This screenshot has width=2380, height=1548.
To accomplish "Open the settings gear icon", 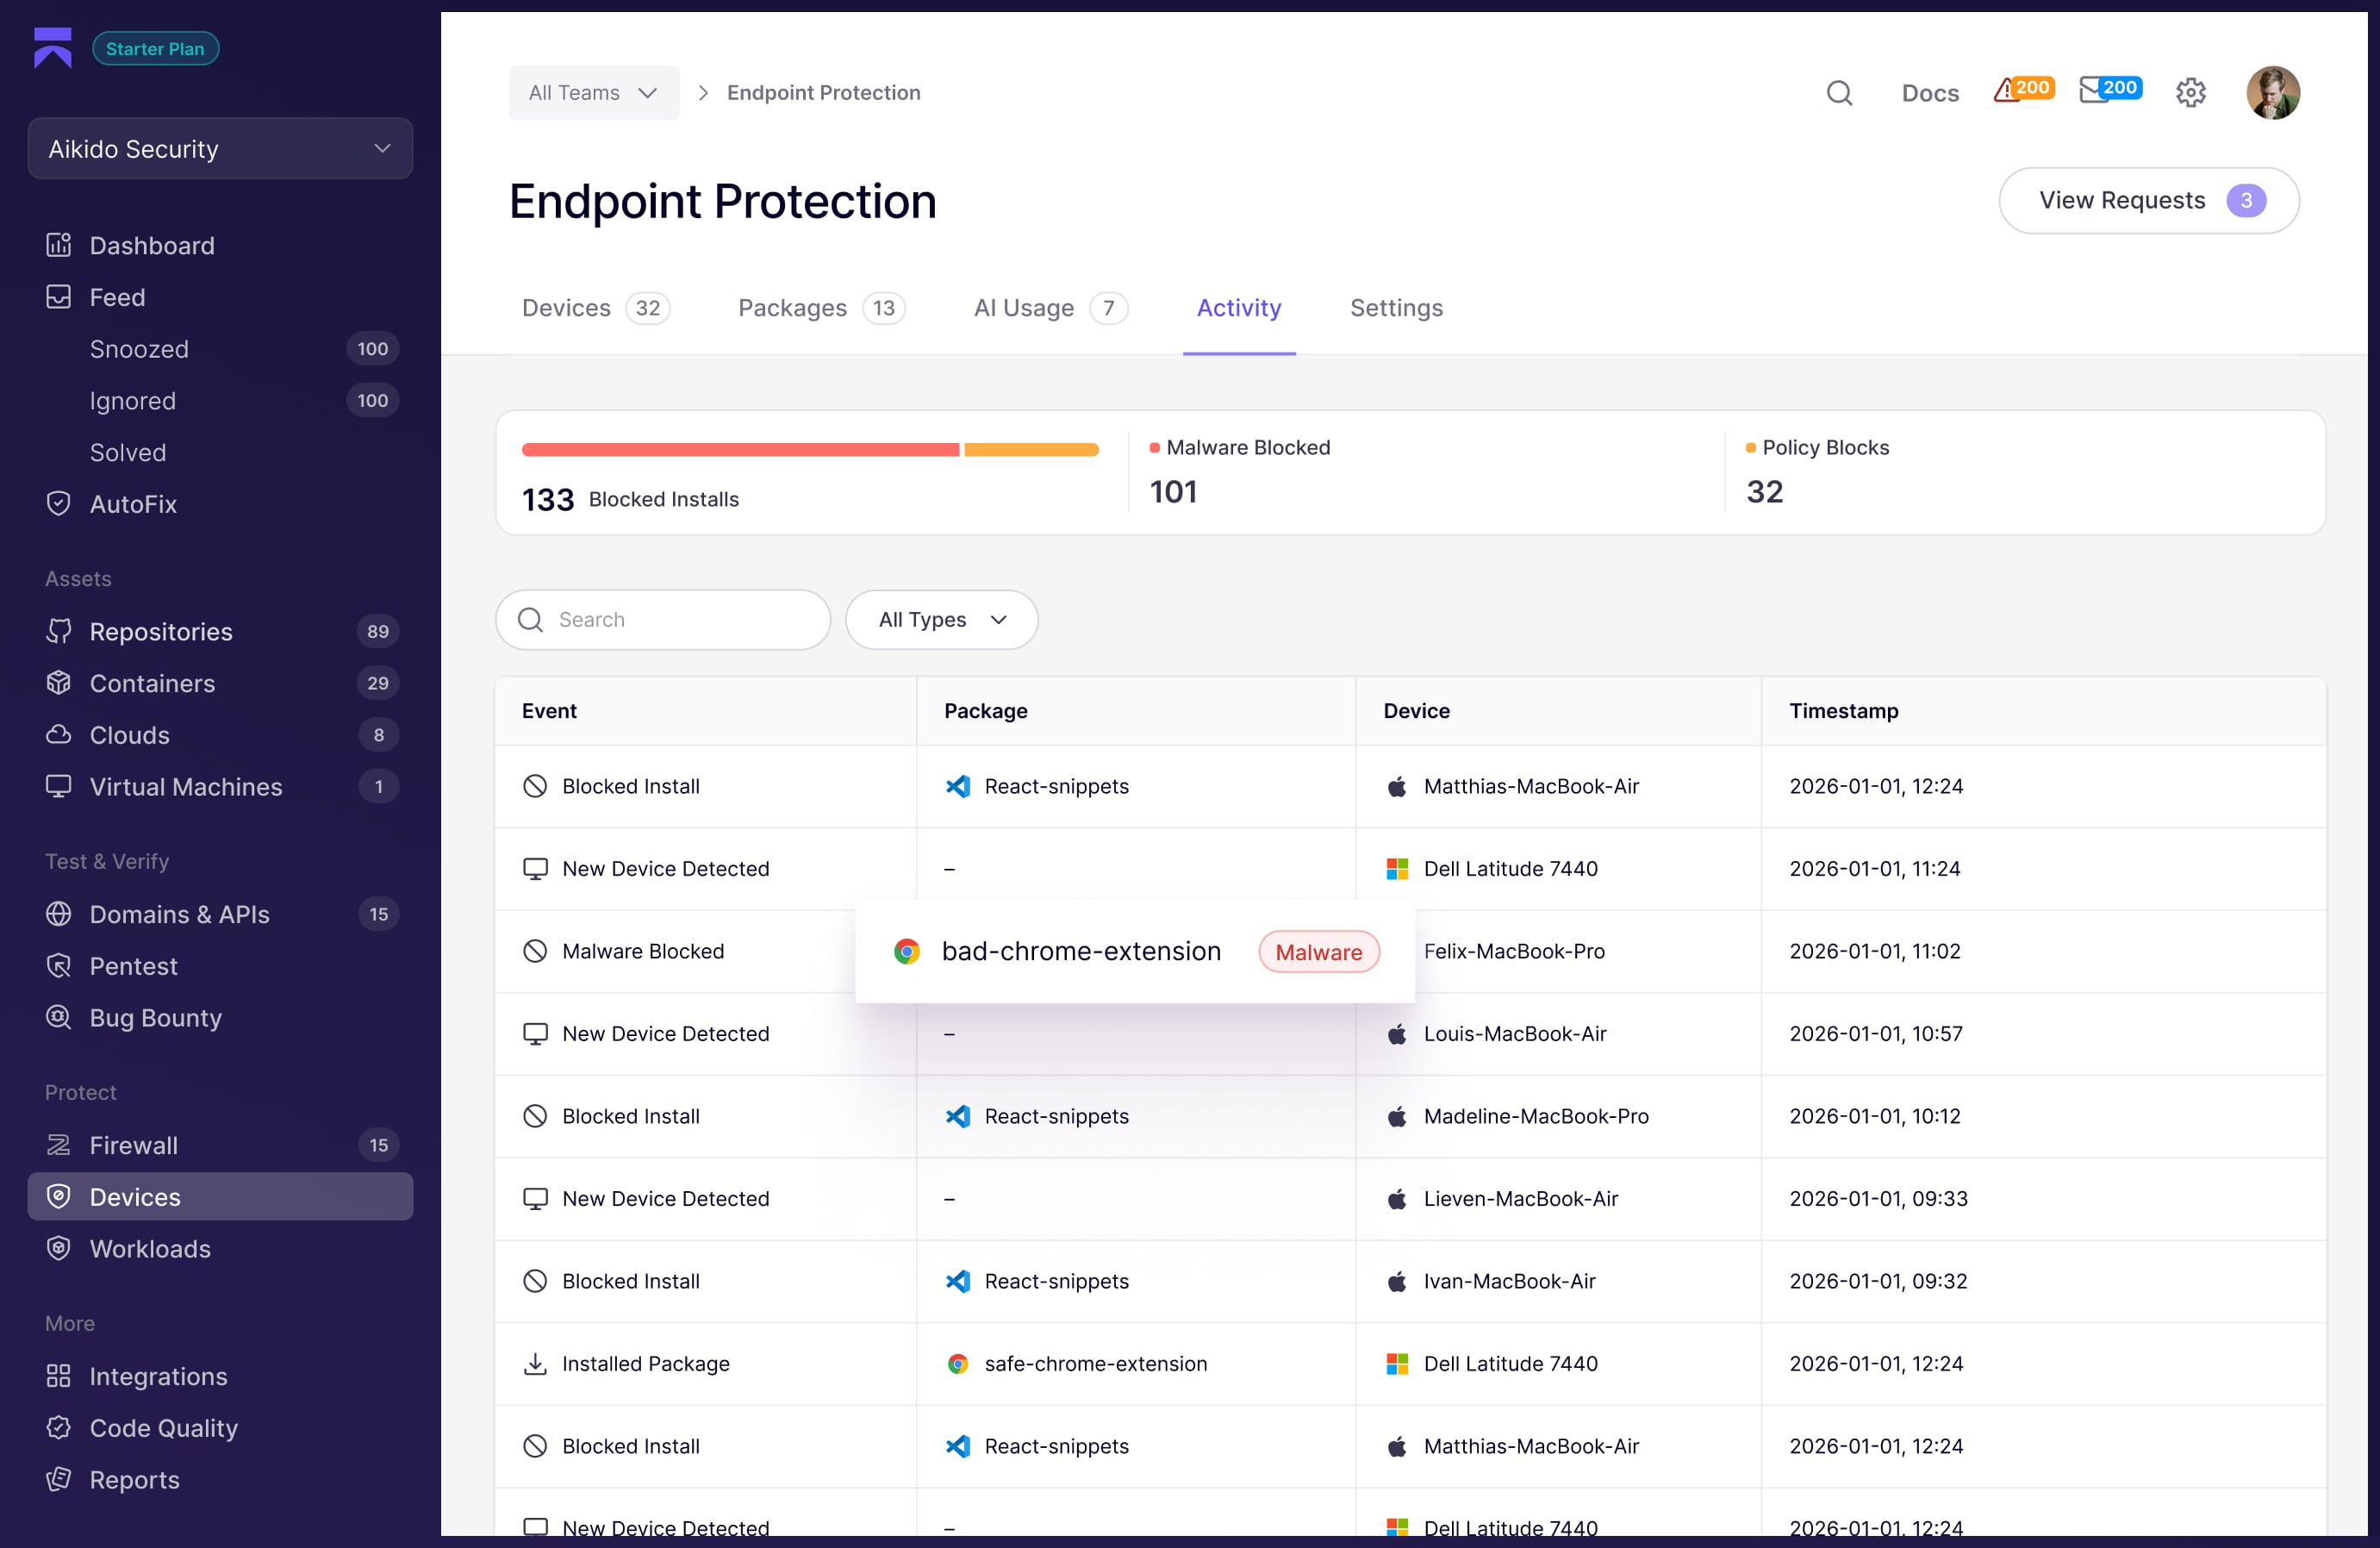I will pyautogui.click(x=2190, y=93).
